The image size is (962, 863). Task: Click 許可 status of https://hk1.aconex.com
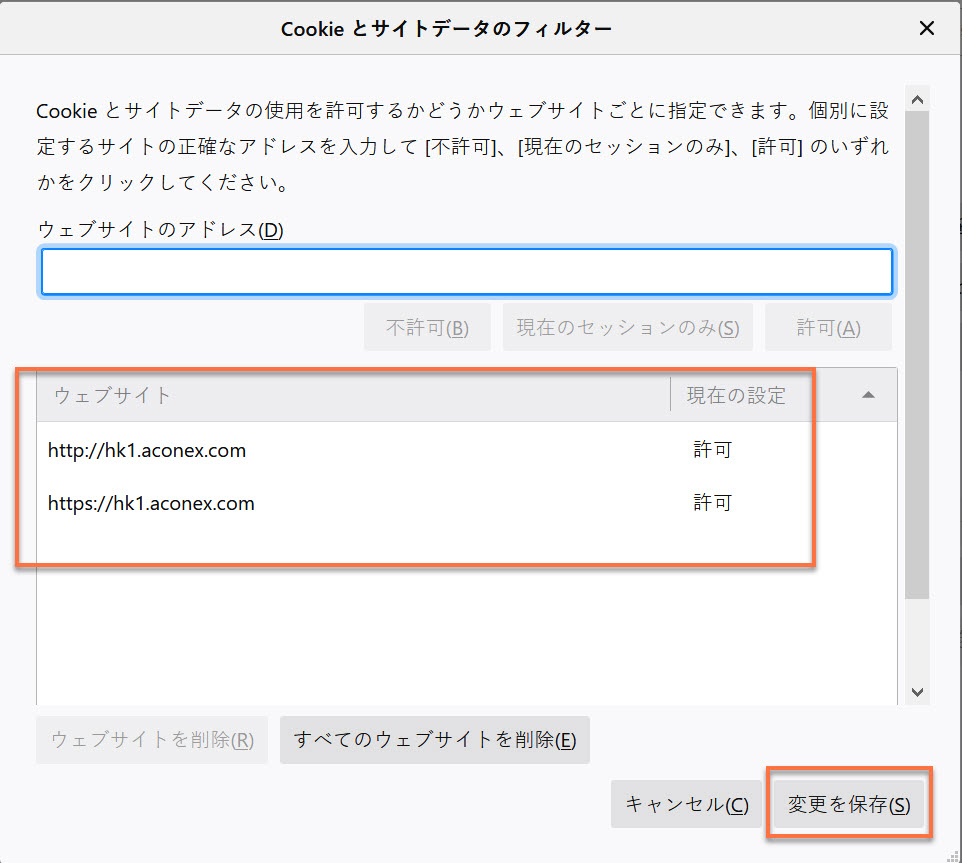pyautogui.click(x=712, y=503)
